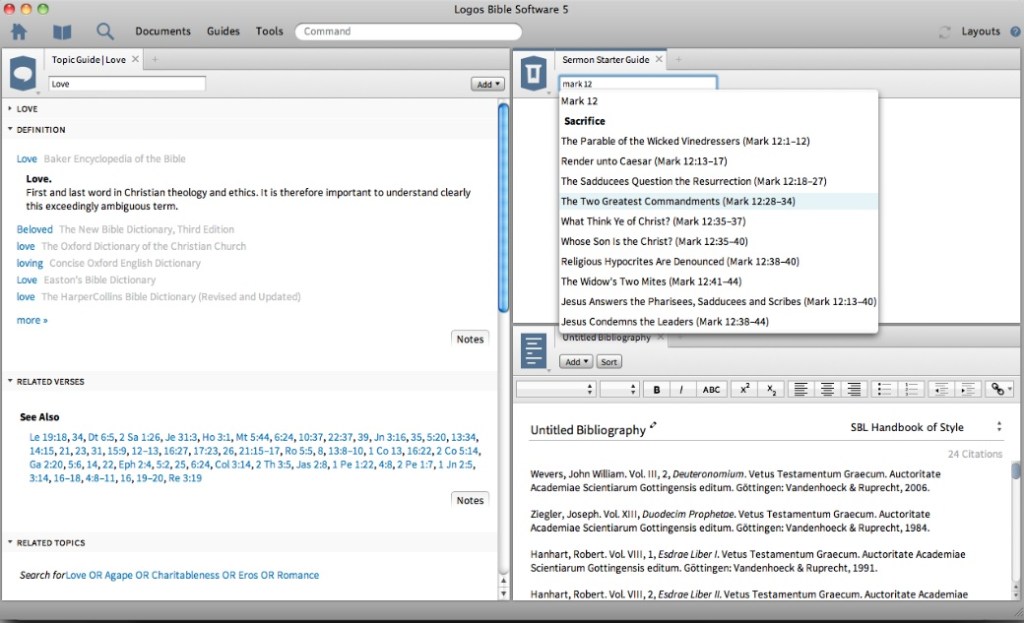This screenshot has height=623, width=1024.
Task: Toggle bold formatting
Action: (x=657, y=389)
